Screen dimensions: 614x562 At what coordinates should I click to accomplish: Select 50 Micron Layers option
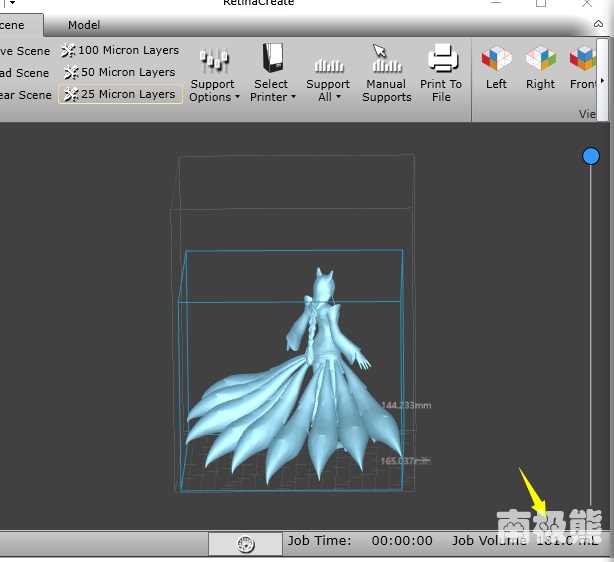pos(120,72)
